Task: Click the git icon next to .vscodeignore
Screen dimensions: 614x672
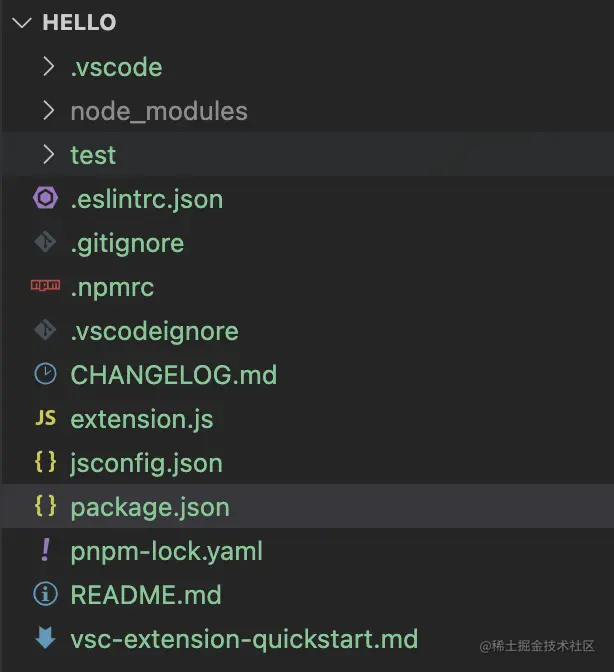Action: click(45, 331)
